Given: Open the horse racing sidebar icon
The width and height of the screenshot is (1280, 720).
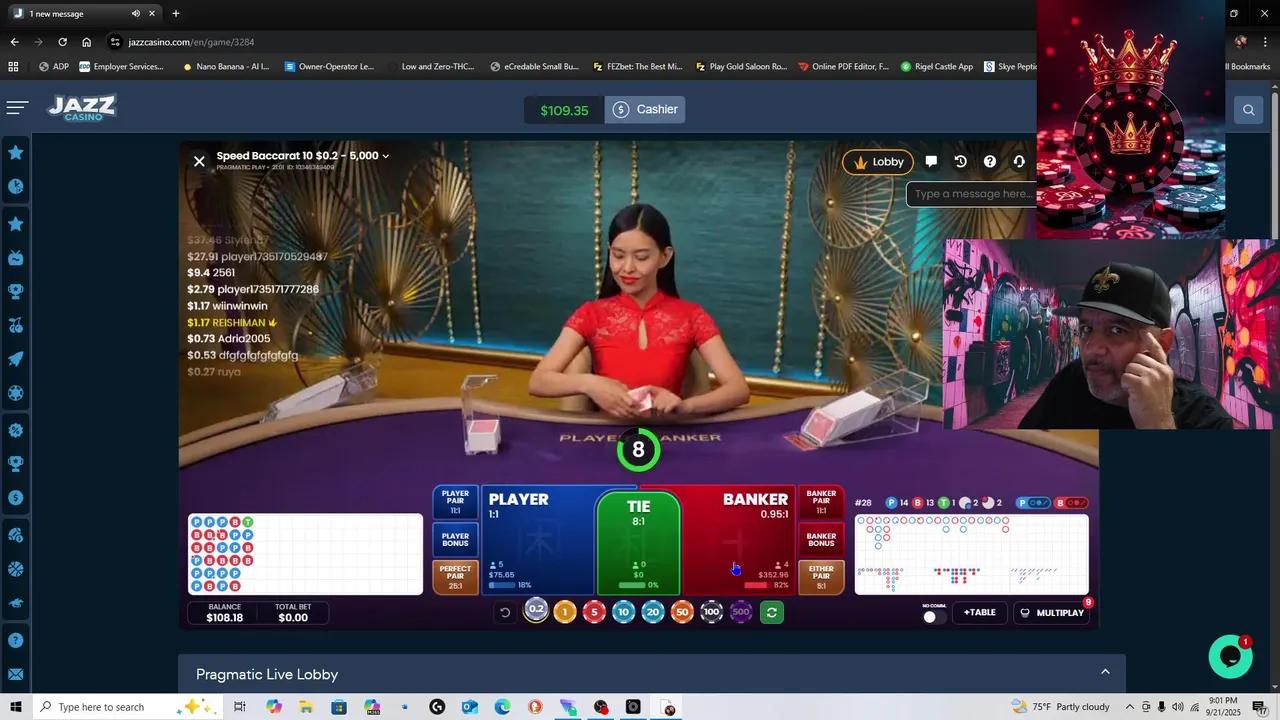Looking at the screenshot, I should click(x=16, y=603).
